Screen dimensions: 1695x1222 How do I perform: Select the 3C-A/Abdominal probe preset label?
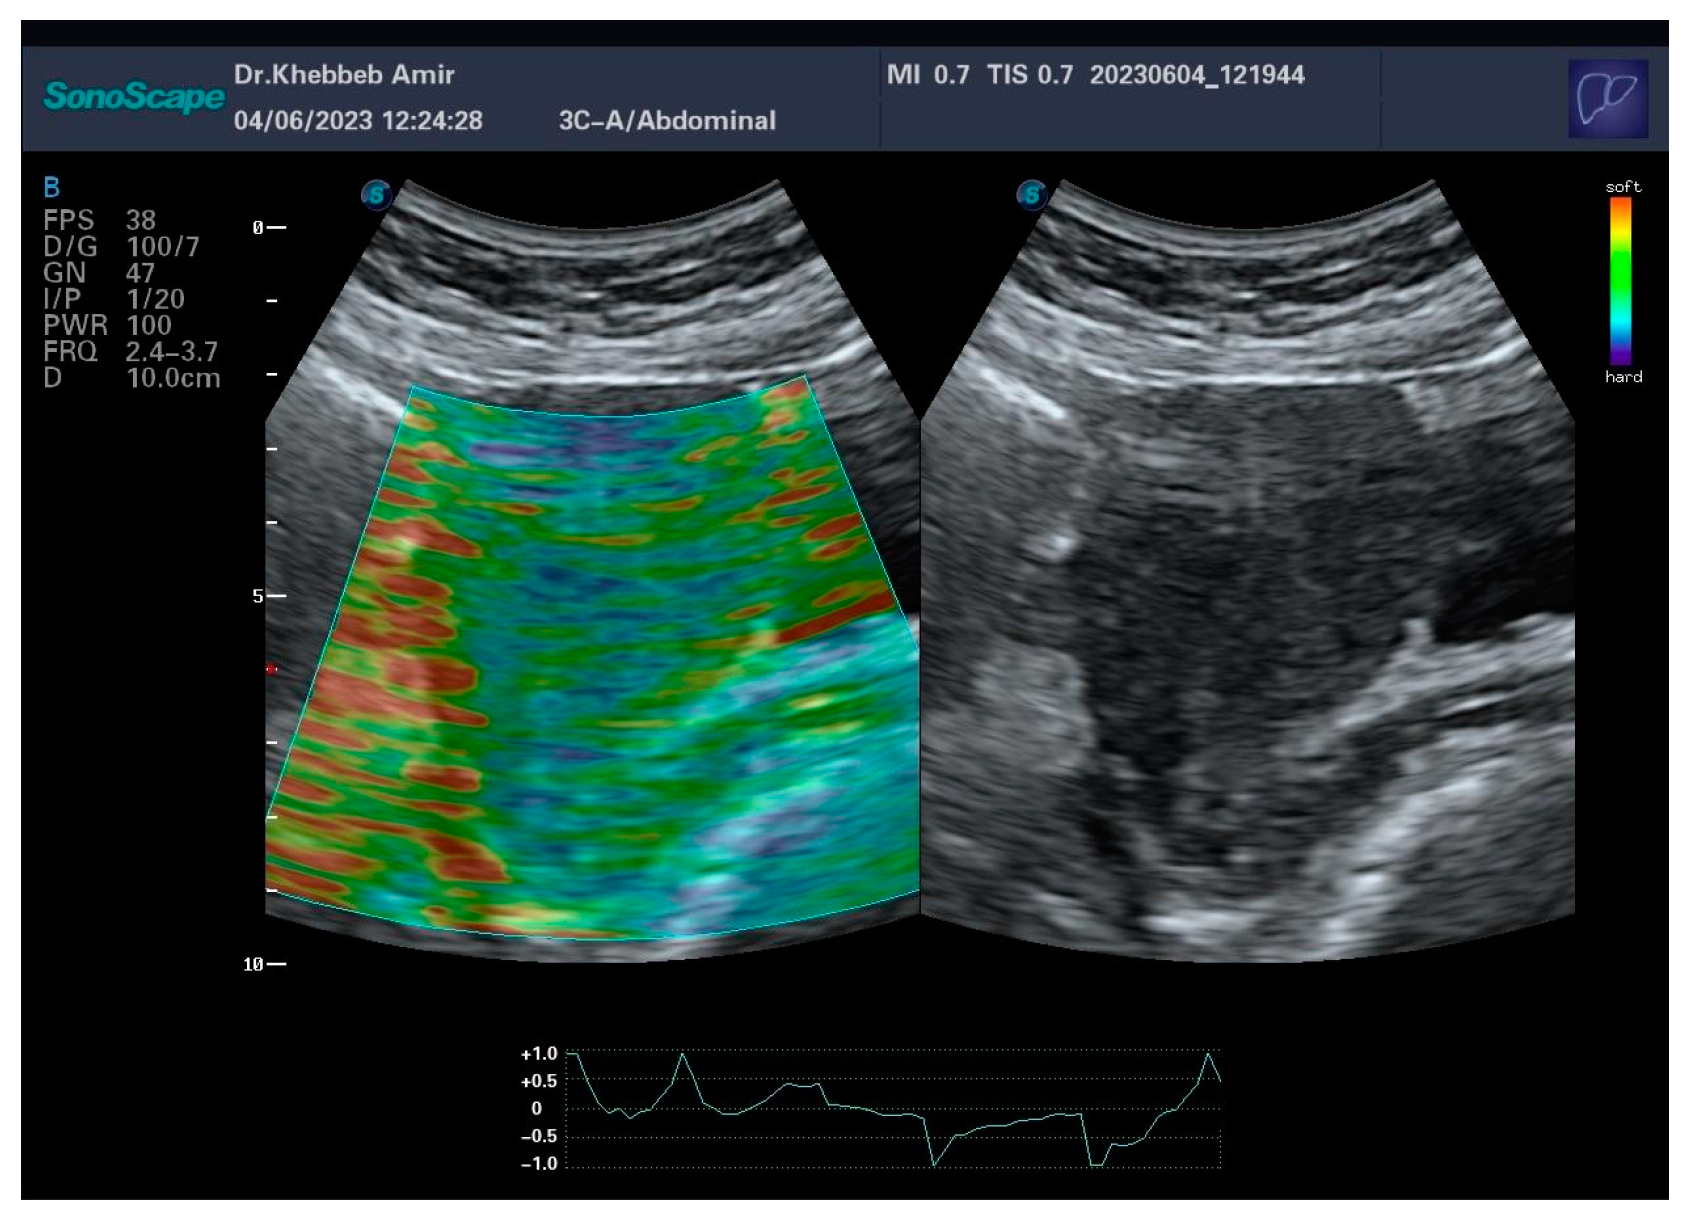[667, 121]
